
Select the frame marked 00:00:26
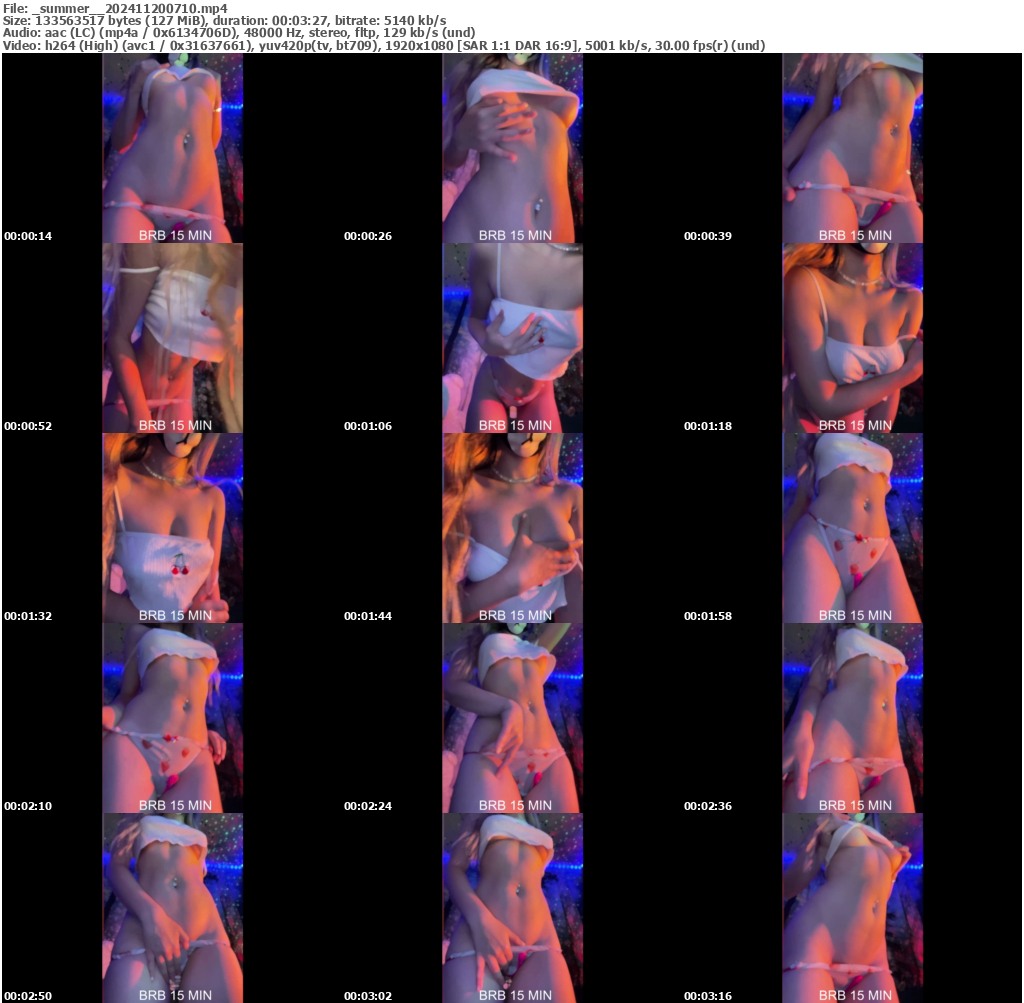pos(512,148)
